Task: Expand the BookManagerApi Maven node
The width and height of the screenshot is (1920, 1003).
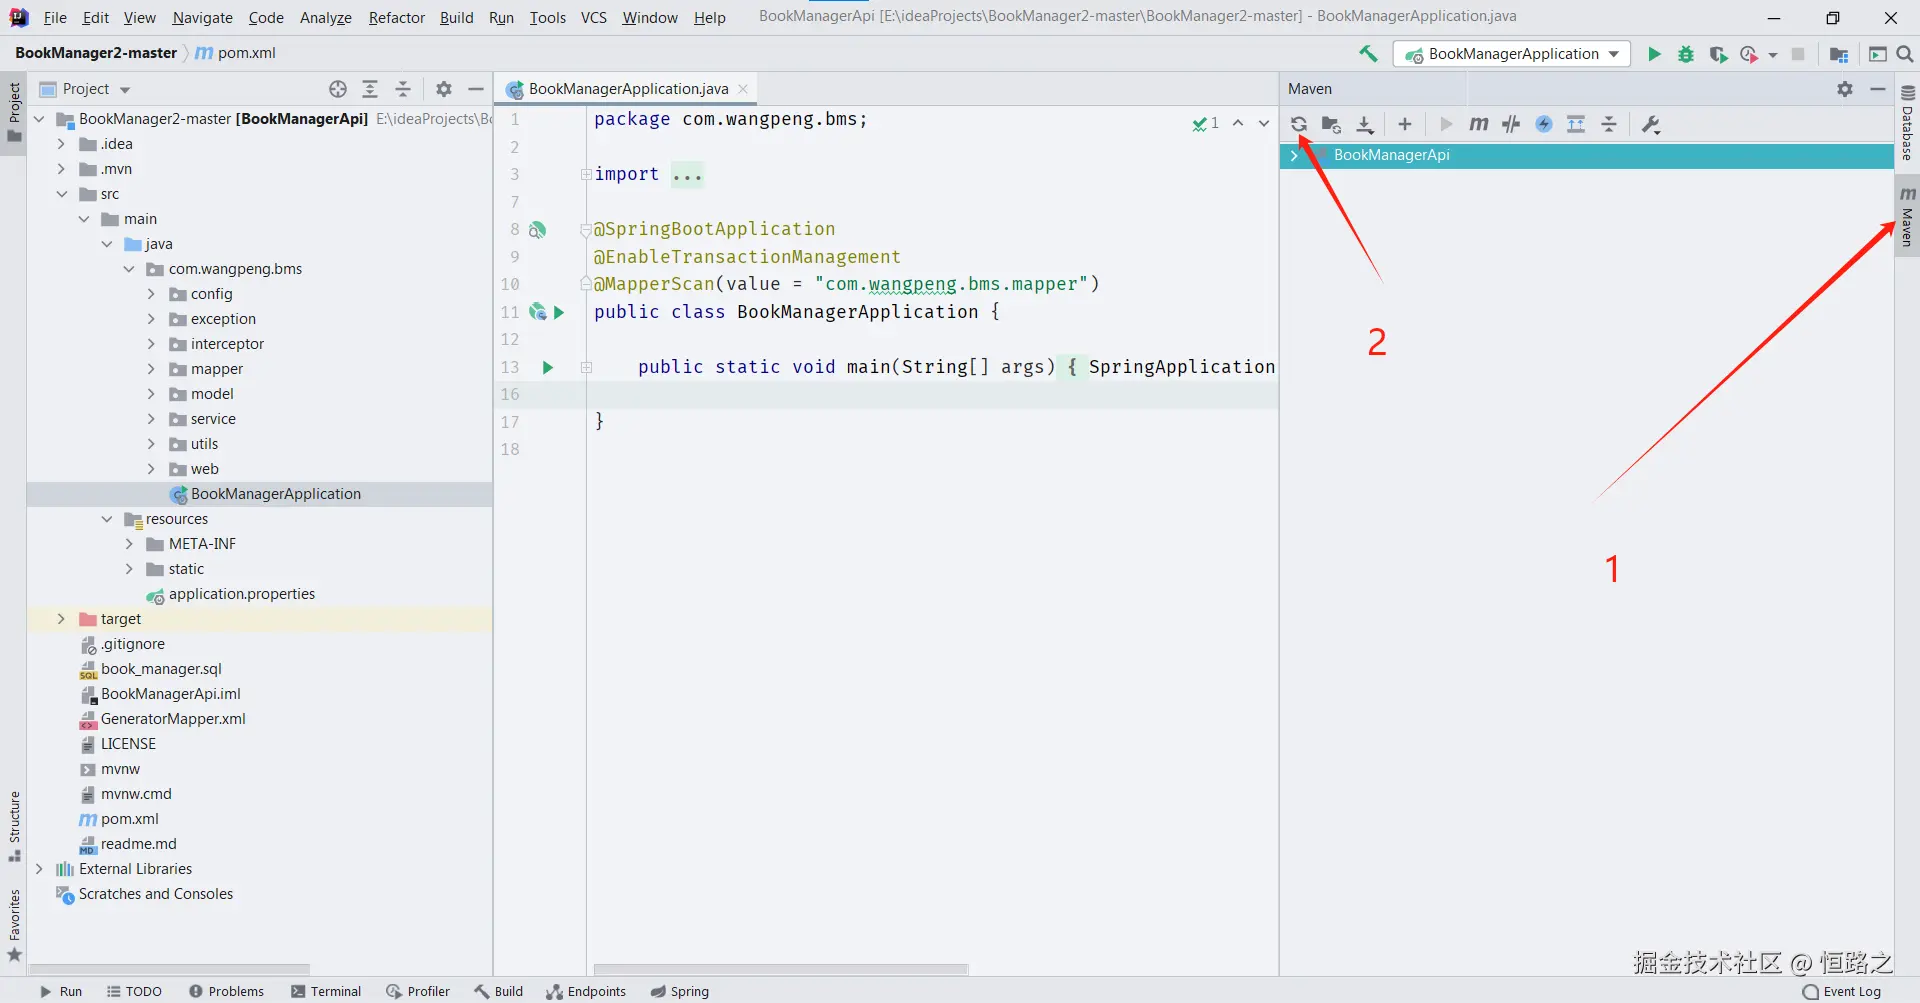Action: click(x=1294, y=155)
